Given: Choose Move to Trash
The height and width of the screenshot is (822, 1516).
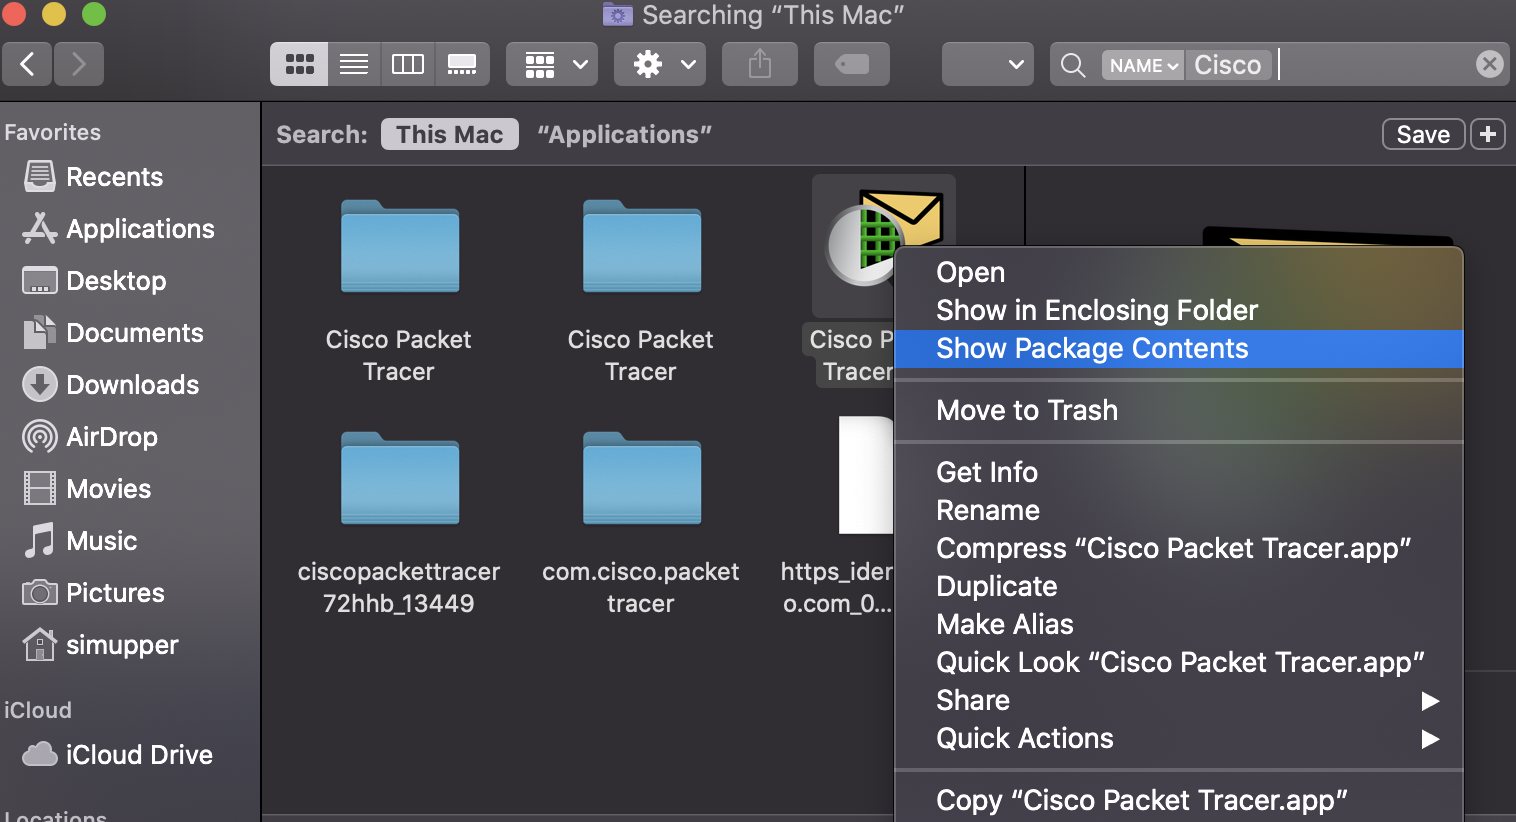Looking at the screenshot, I should (1178, 410).
